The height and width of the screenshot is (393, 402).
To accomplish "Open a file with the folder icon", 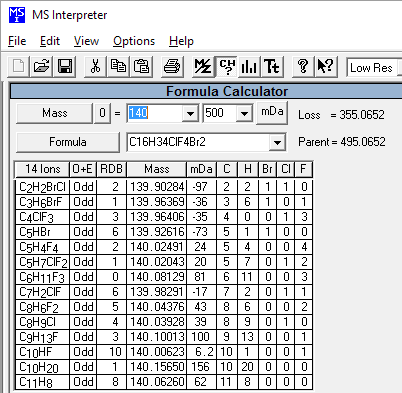I will [x=42, y=66].
